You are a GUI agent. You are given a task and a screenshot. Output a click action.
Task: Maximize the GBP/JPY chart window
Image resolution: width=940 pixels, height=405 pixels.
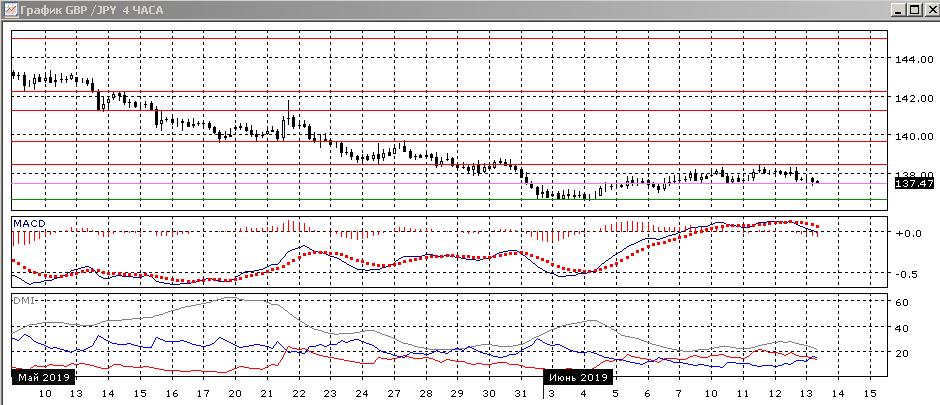(913, 10)
